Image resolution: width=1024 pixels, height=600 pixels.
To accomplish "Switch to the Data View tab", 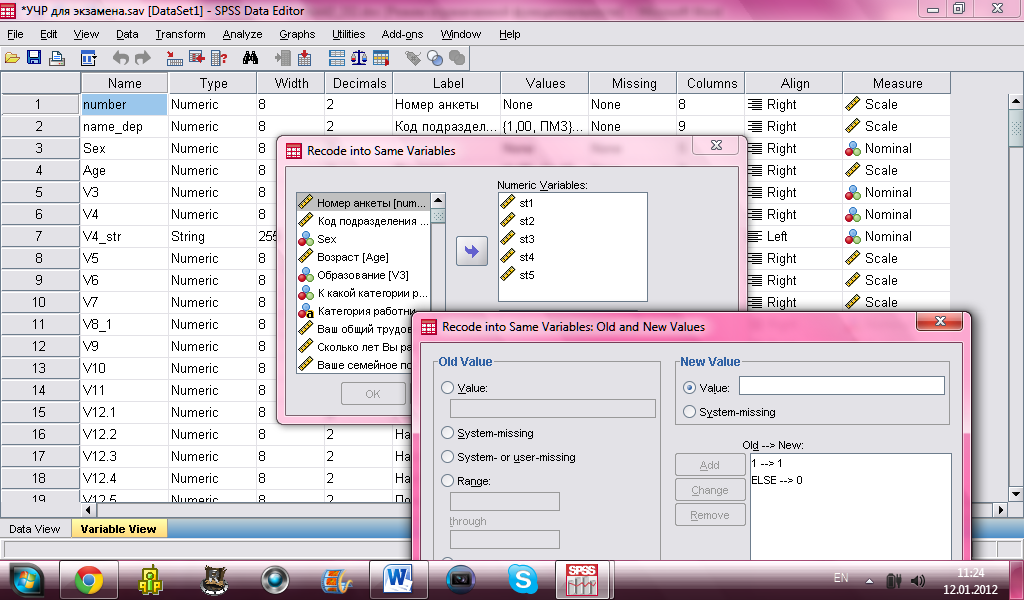I will tap(35, 529).
